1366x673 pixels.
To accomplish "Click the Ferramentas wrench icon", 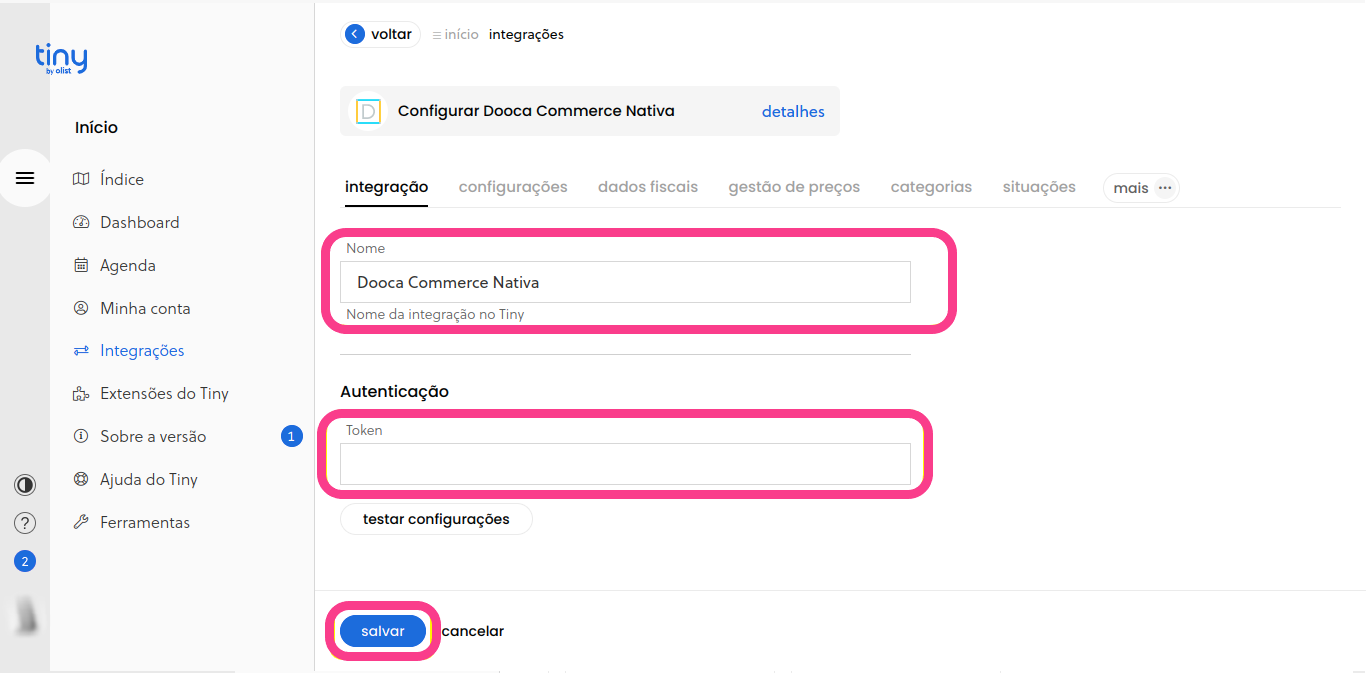I will pyautogui.click(x=81, y=522).
